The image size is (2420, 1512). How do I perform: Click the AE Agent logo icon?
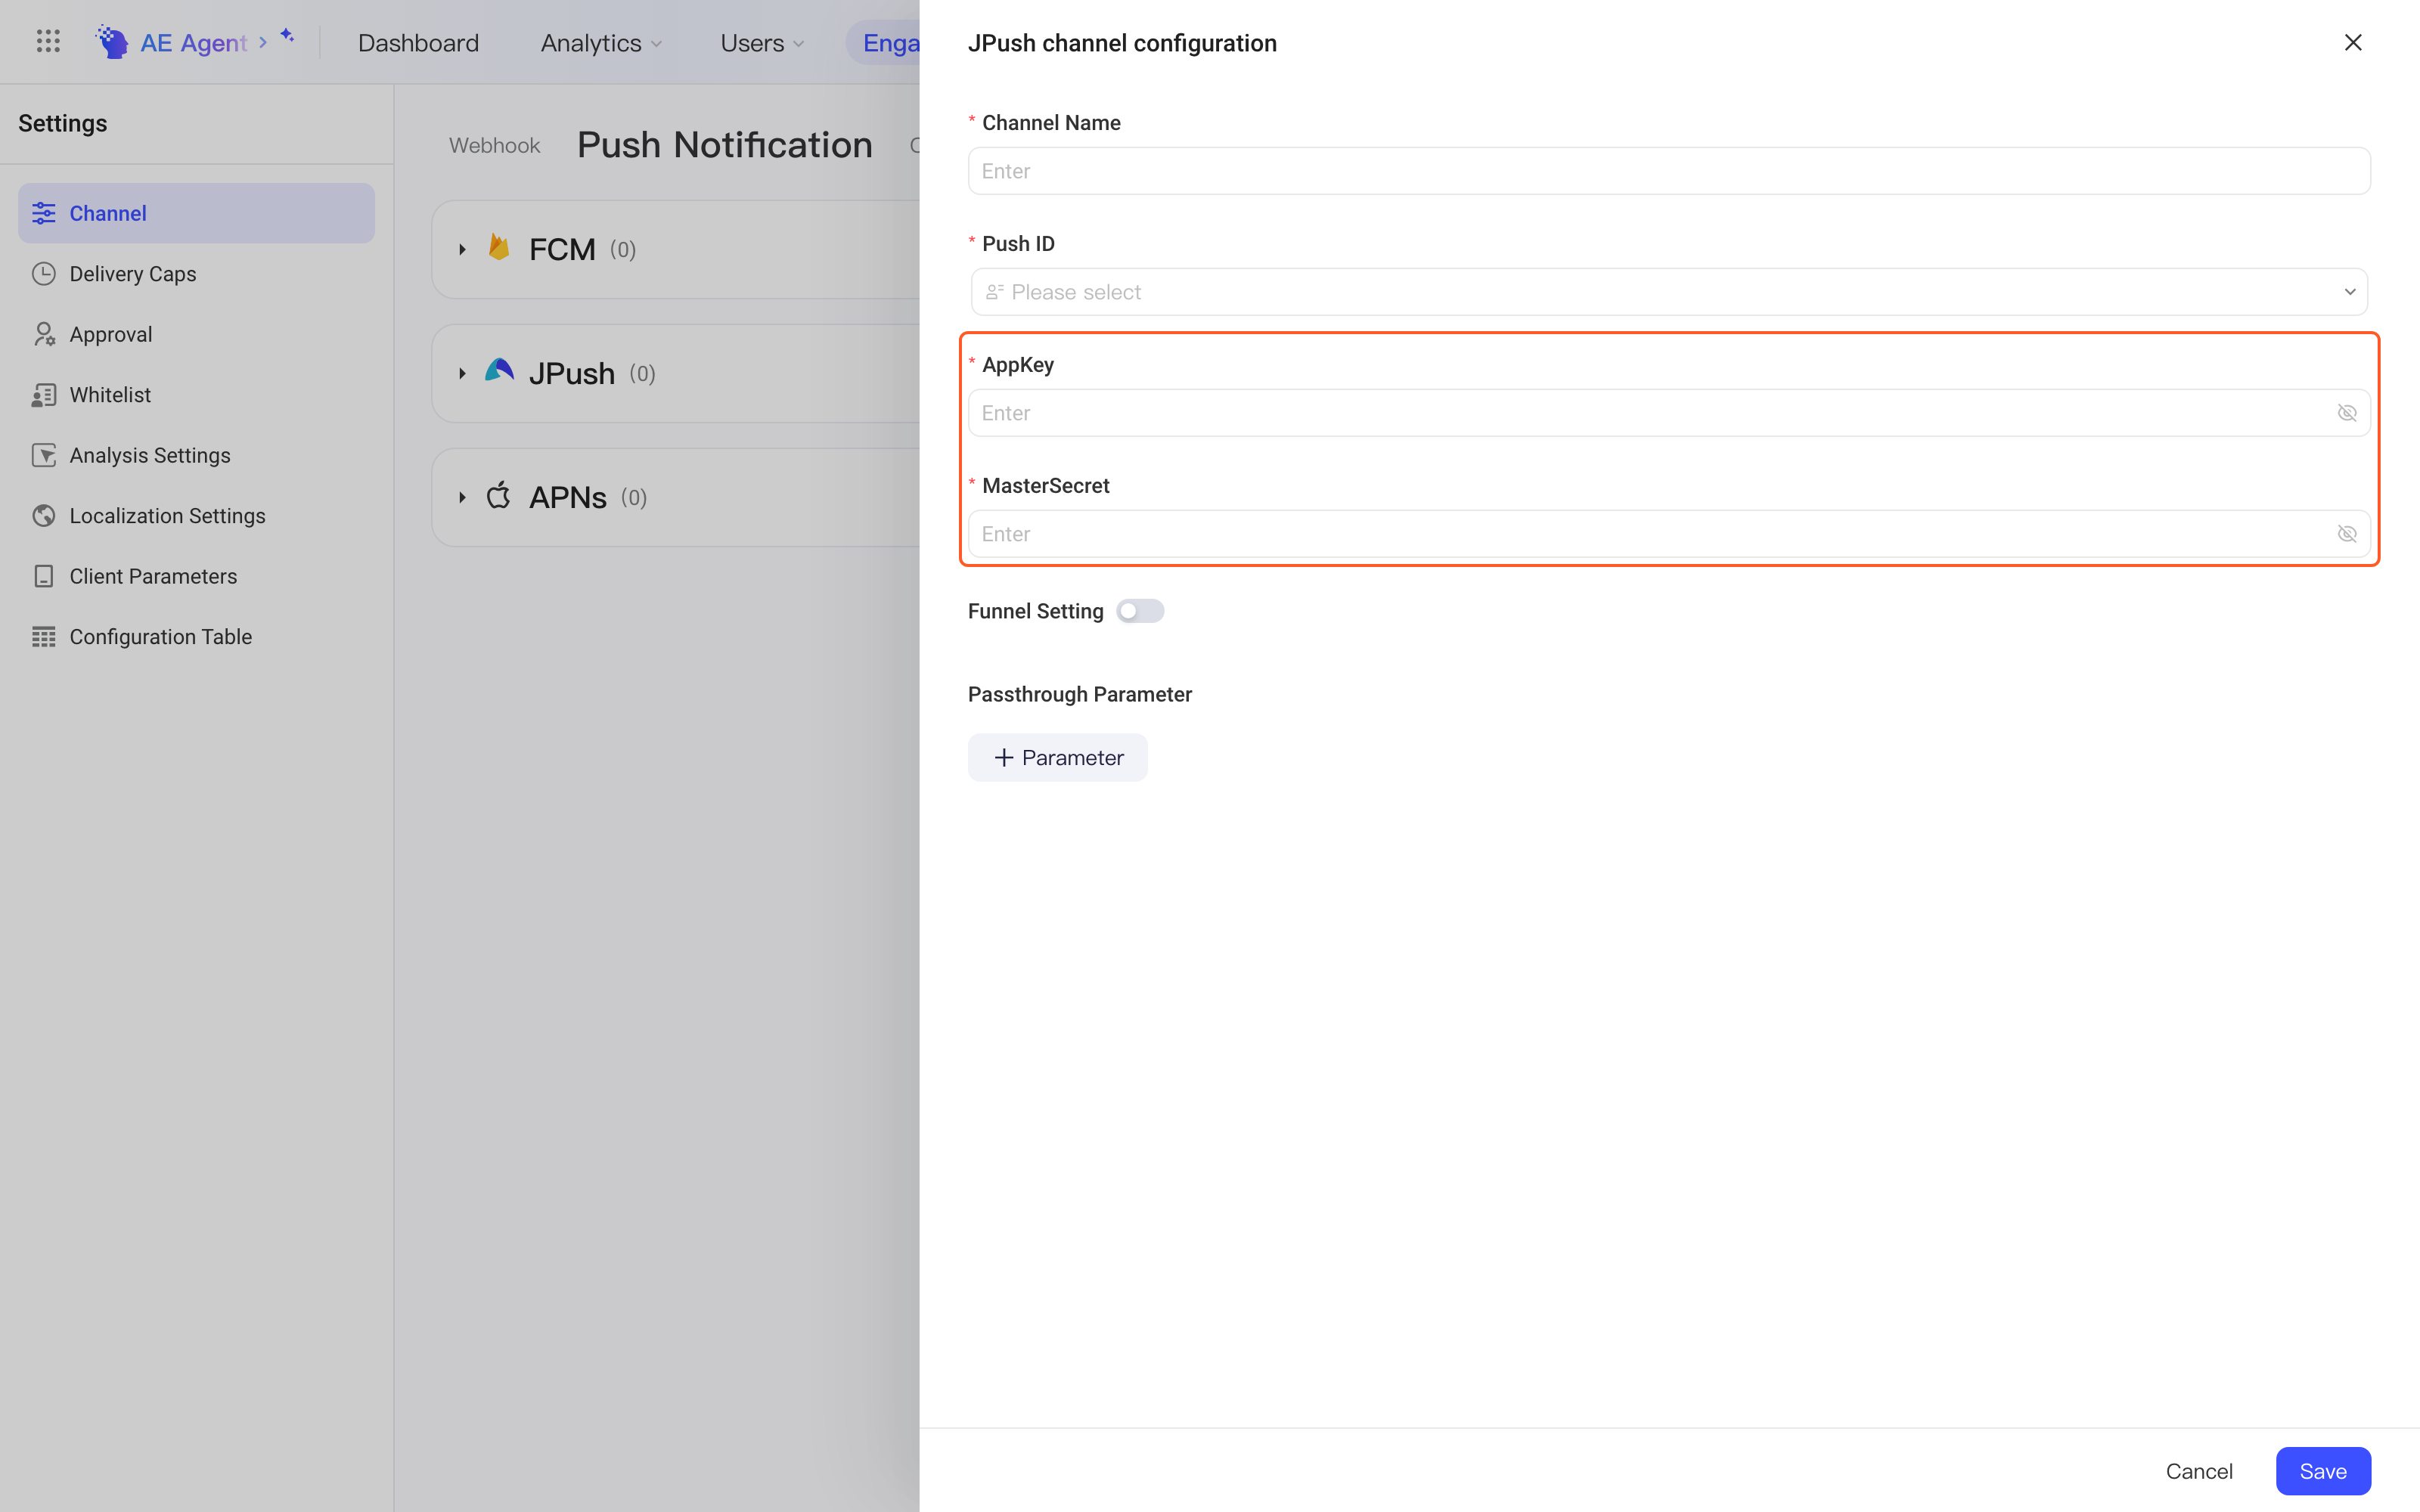(x=112, y=42)
